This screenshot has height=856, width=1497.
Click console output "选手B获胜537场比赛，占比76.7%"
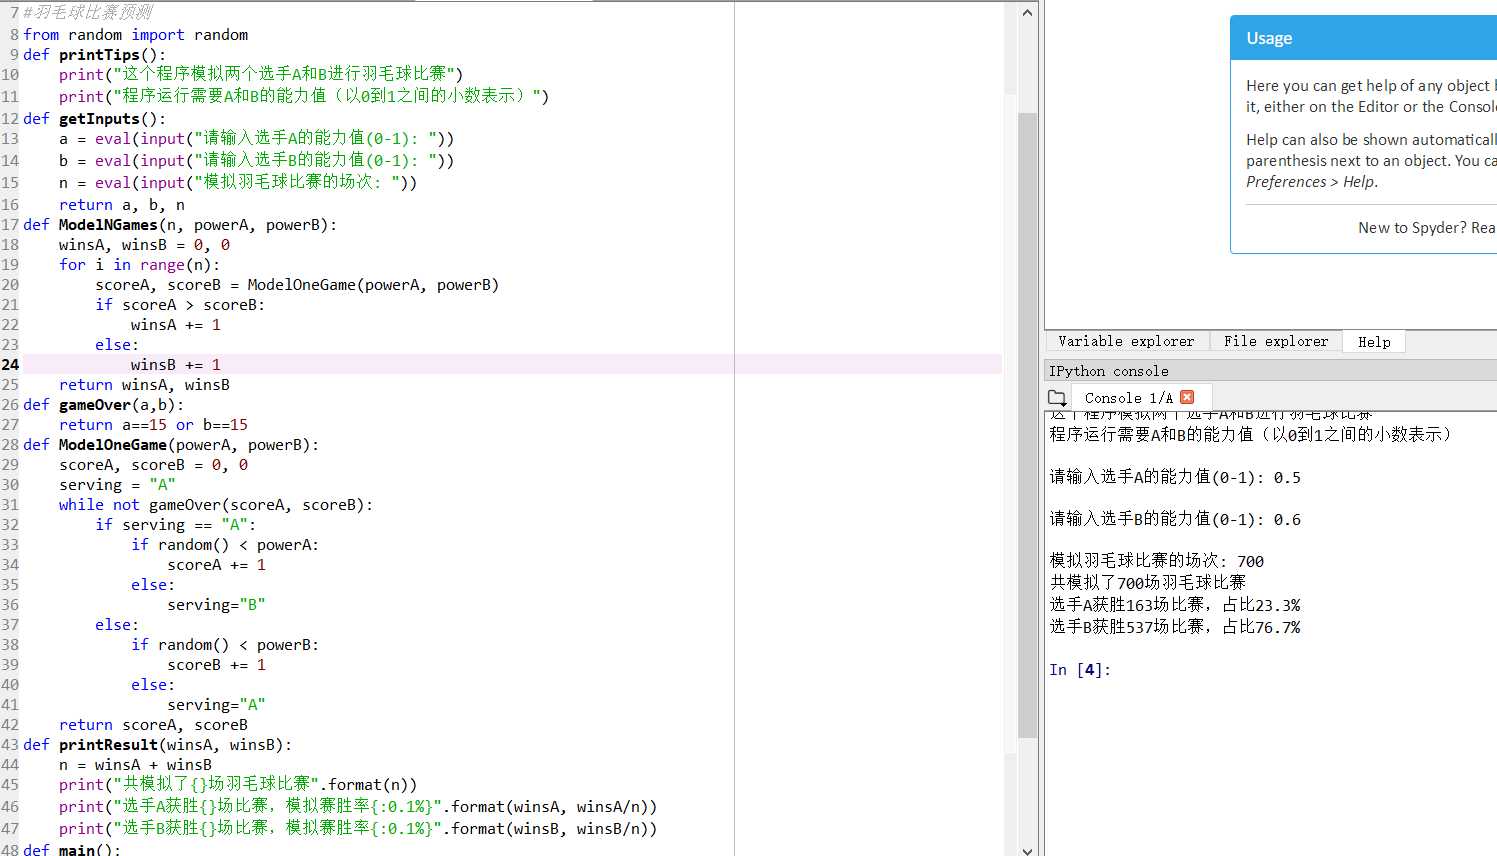pyautogui.click(x=1175, y=627)
